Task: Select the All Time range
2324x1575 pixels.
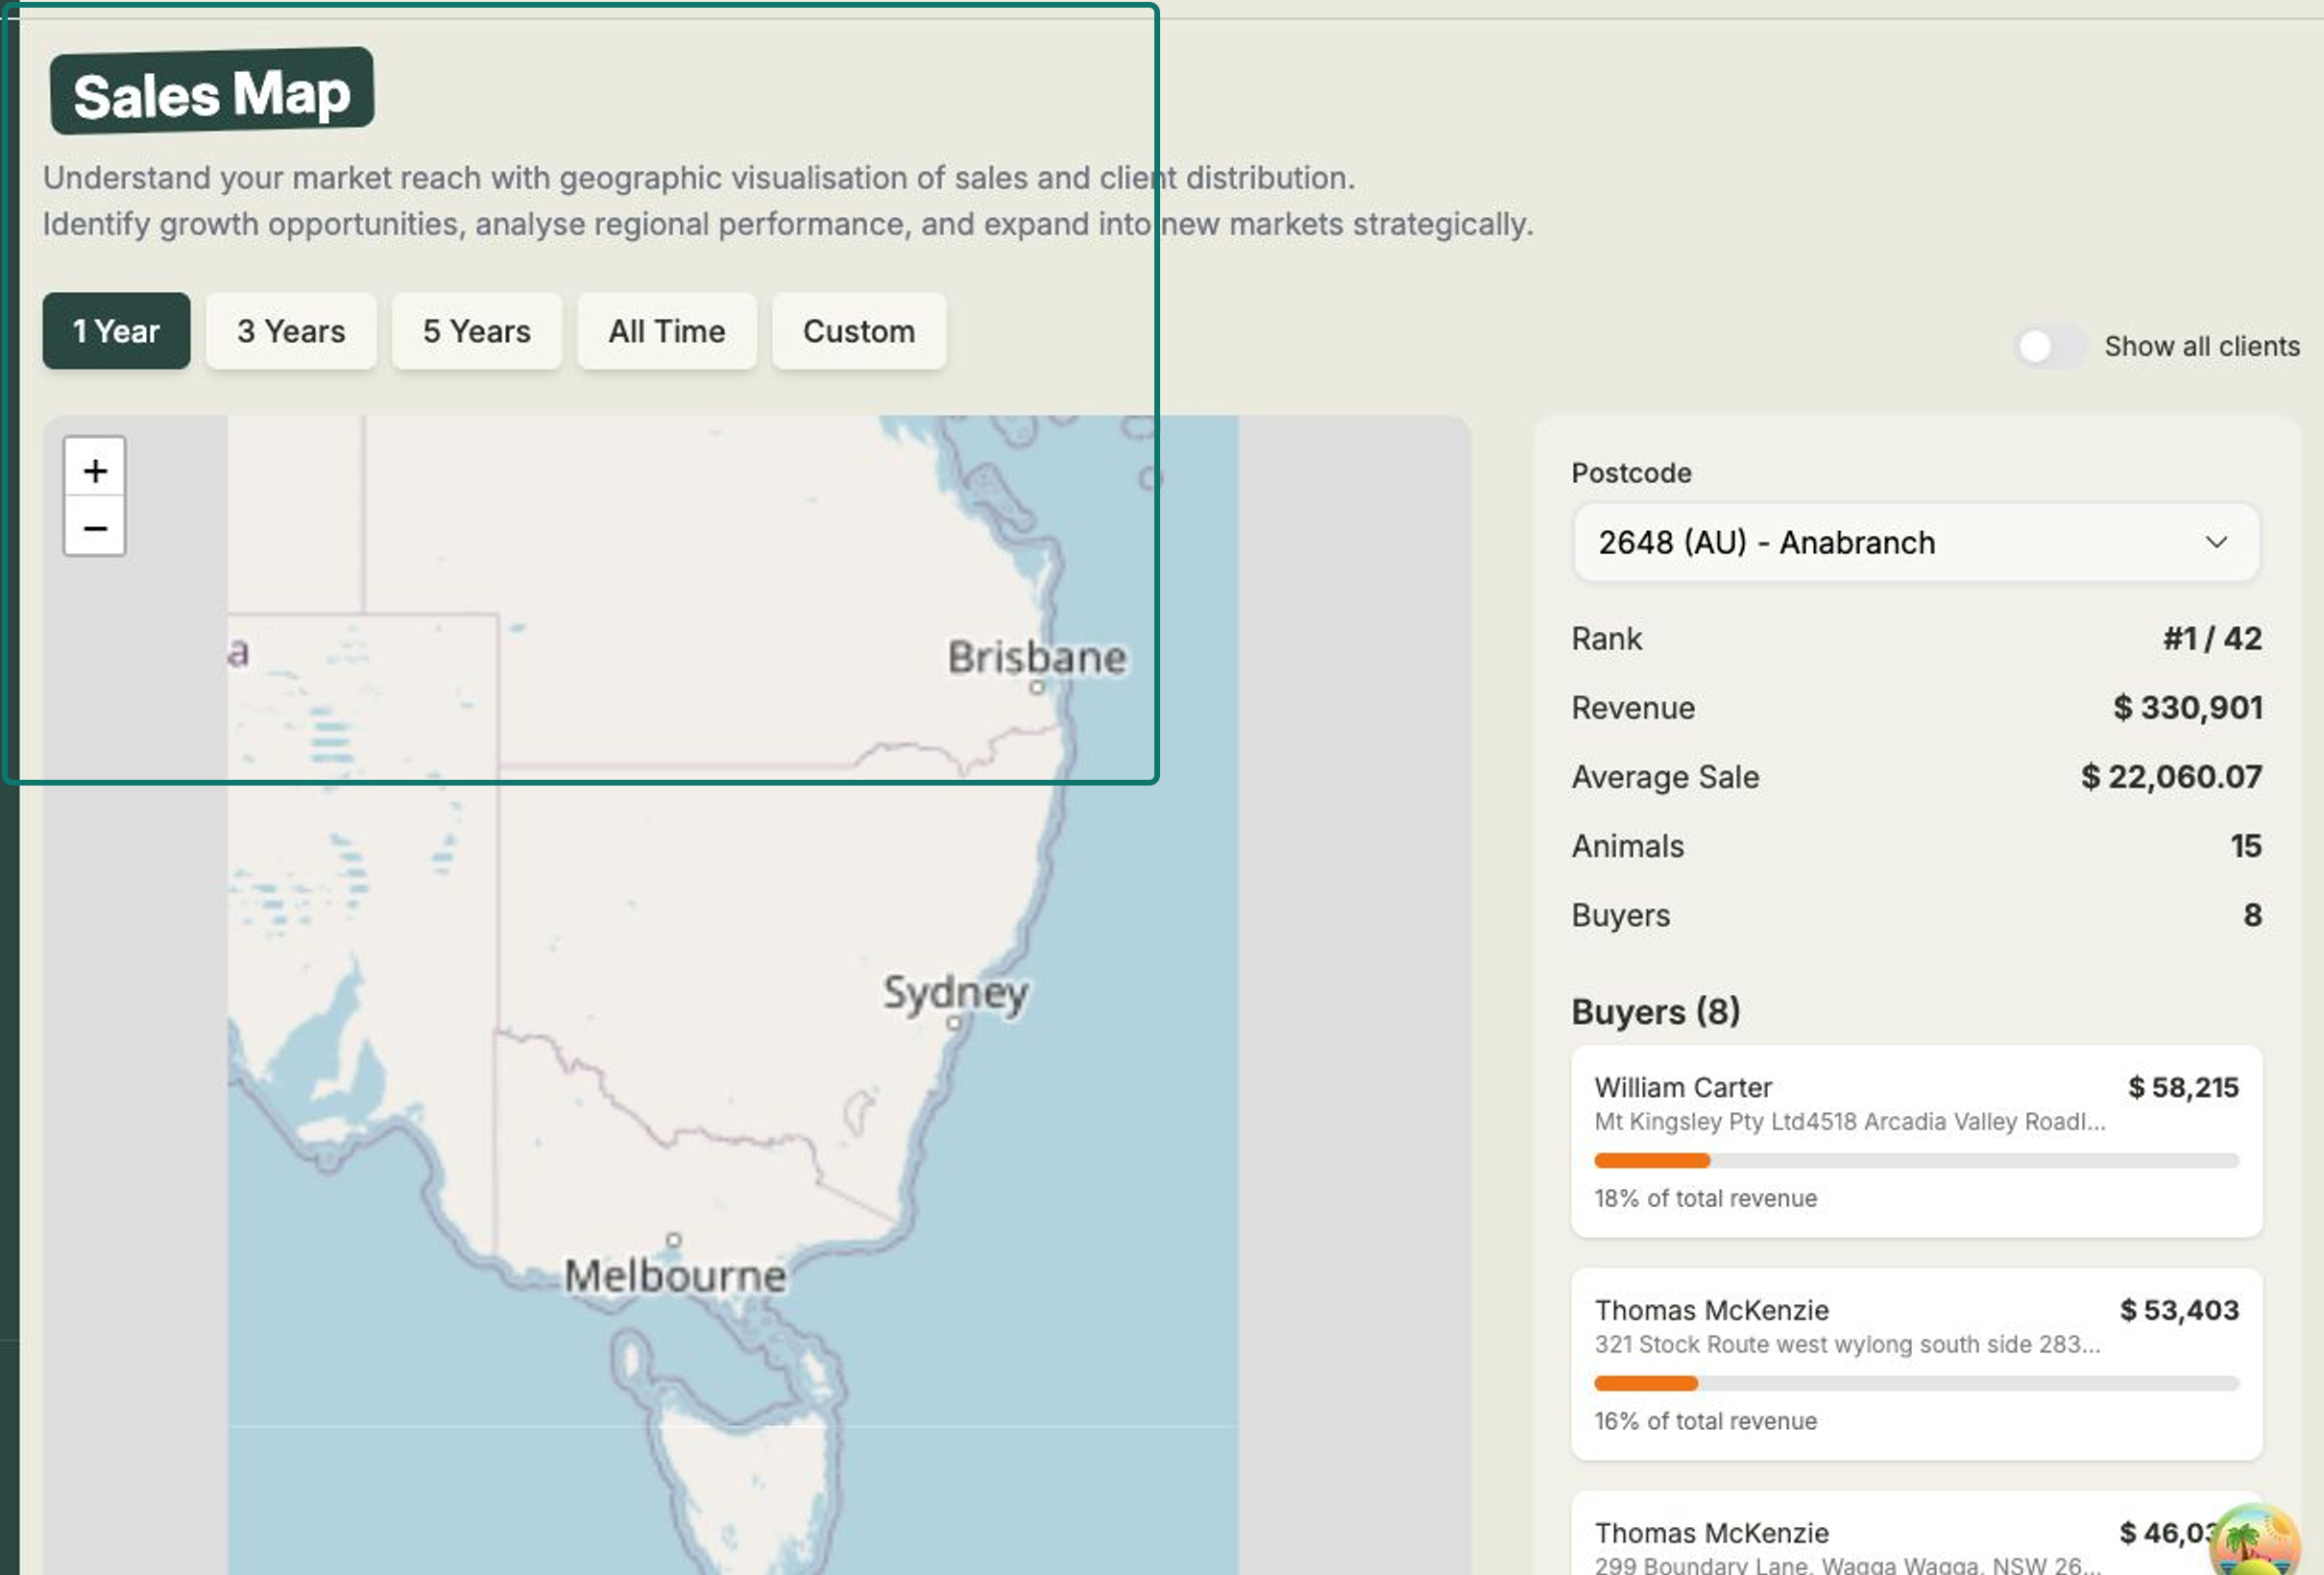Action: (x=667, y=331)
